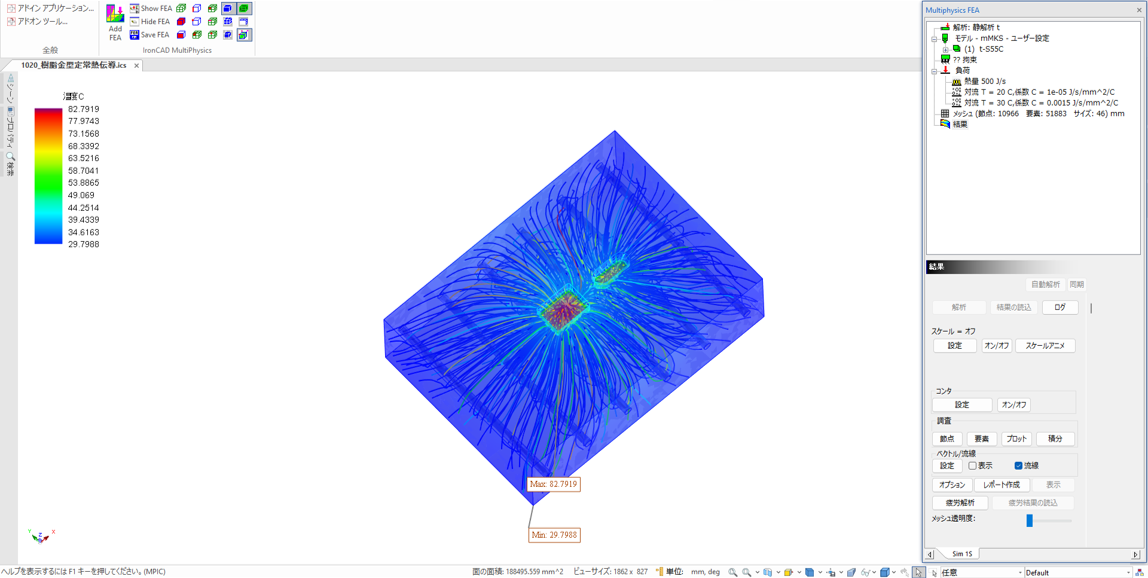Open アドオン ツール add-on tools
The height and width of the screenshot is (578, 1148).
[38, 21]
